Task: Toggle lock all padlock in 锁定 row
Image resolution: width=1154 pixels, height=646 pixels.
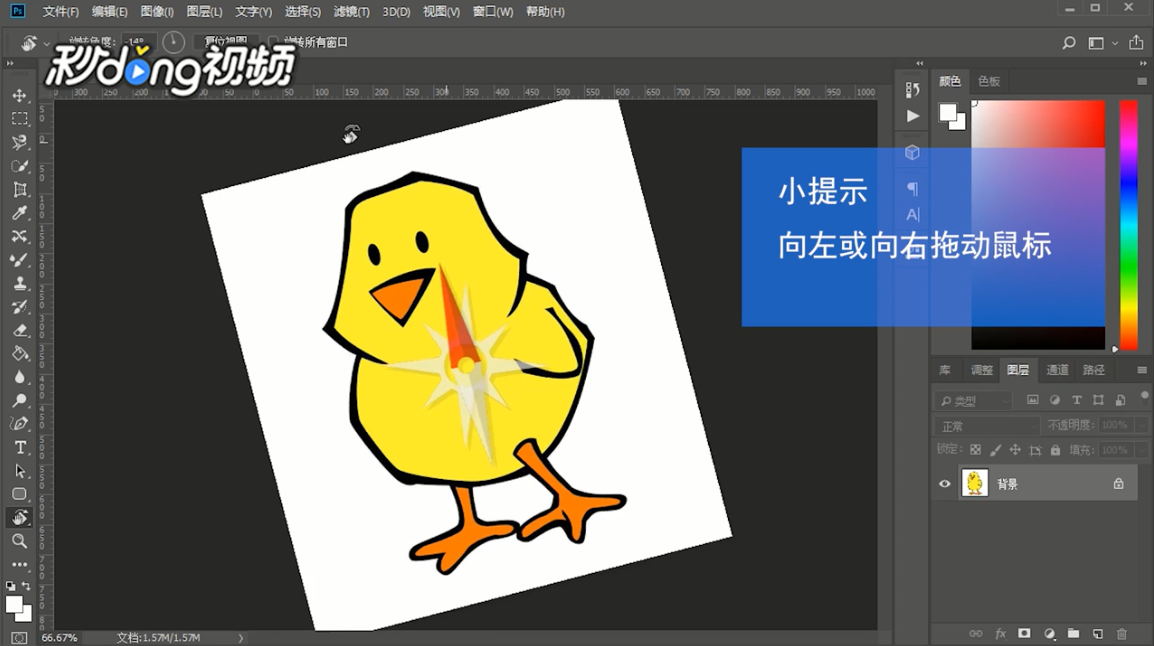Action: [x=1055, y=450]
